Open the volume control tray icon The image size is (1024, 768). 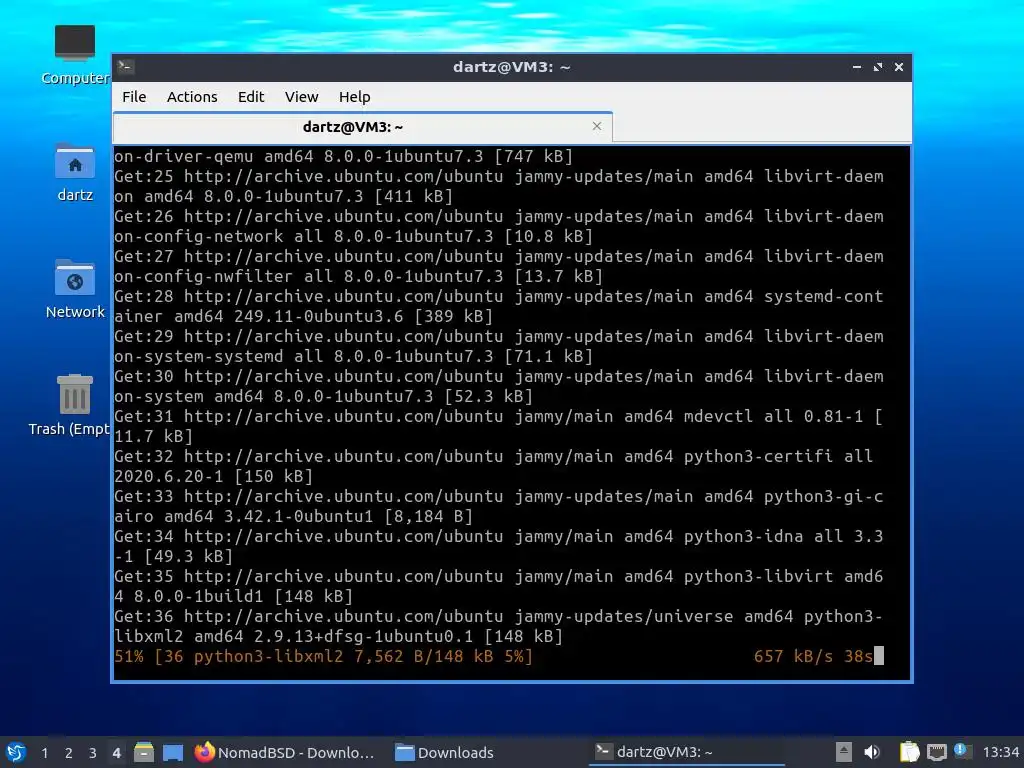point(872,752)
